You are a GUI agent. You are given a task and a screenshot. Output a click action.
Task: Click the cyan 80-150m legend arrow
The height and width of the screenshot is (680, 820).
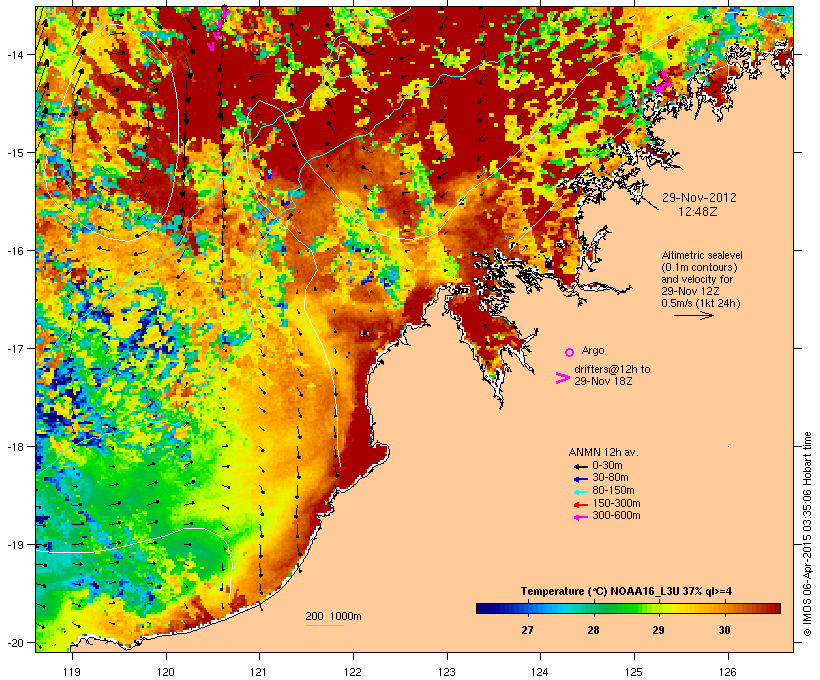click(x=580, y=492)
